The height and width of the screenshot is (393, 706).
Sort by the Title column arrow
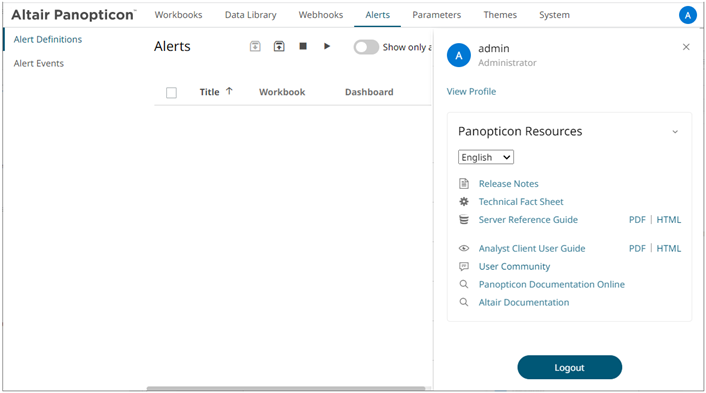pyautogui.click(x=229, y=91)
